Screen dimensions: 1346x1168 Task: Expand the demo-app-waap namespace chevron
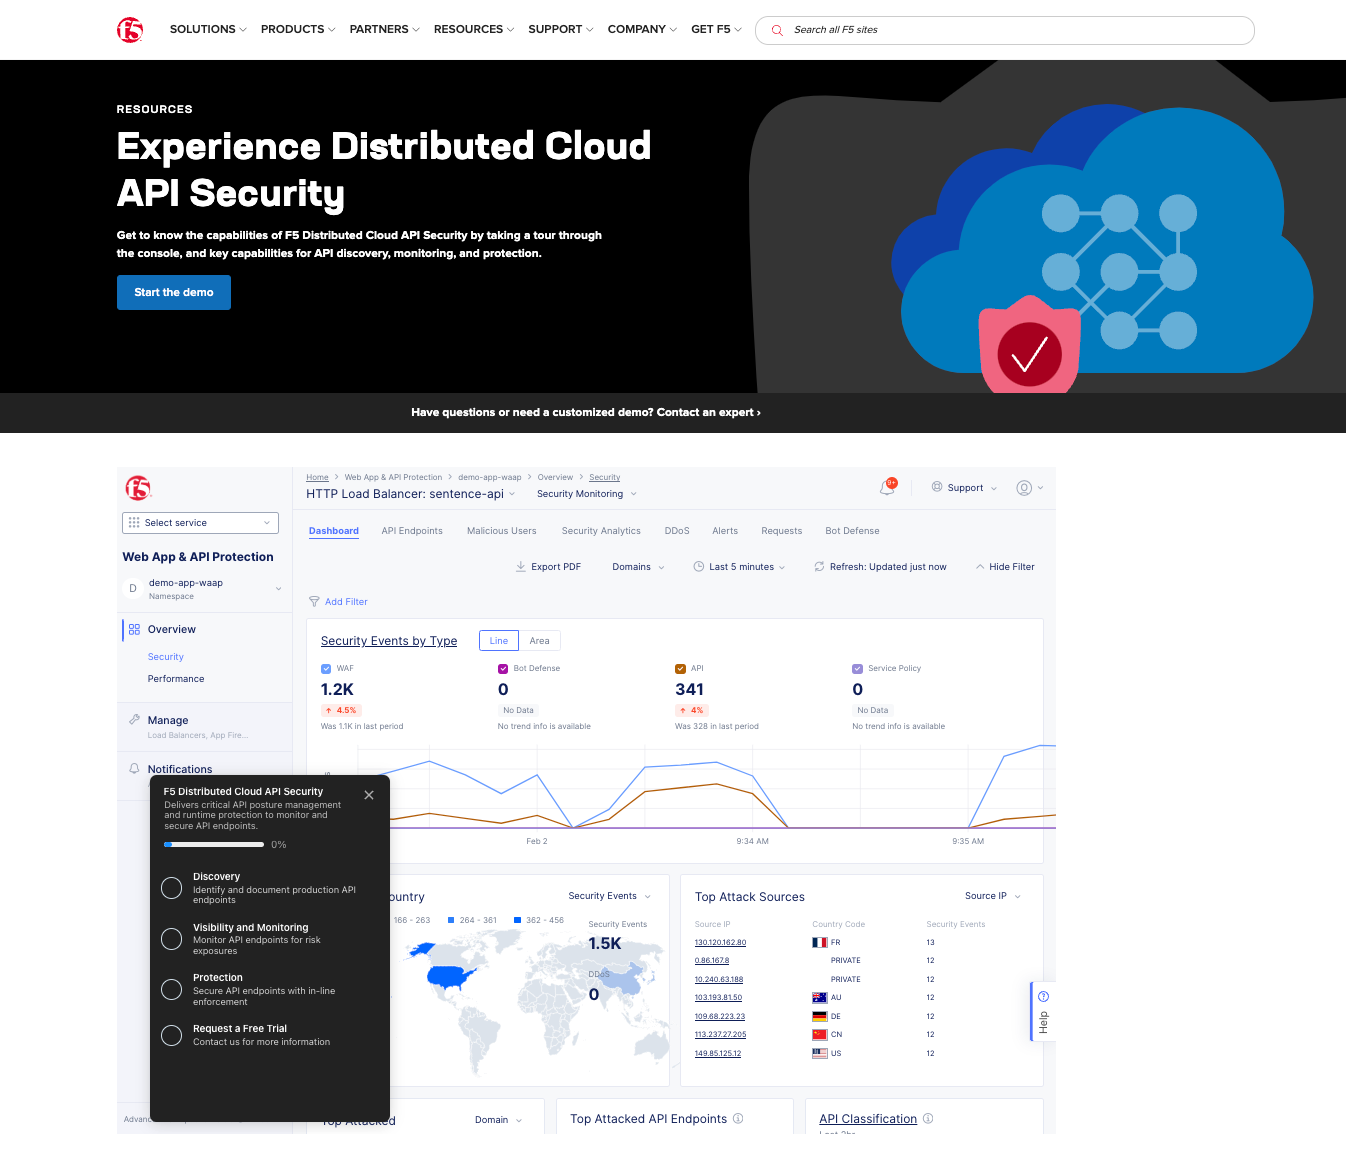pos(278,589)
